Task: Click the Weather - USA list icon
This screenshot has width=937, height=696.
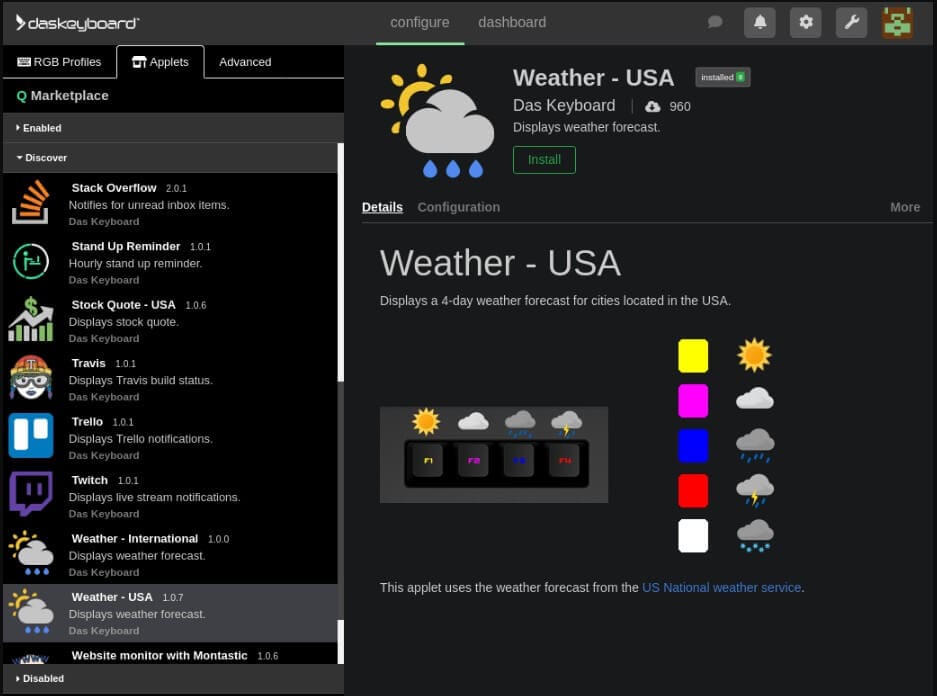Action: coord(31,611)
